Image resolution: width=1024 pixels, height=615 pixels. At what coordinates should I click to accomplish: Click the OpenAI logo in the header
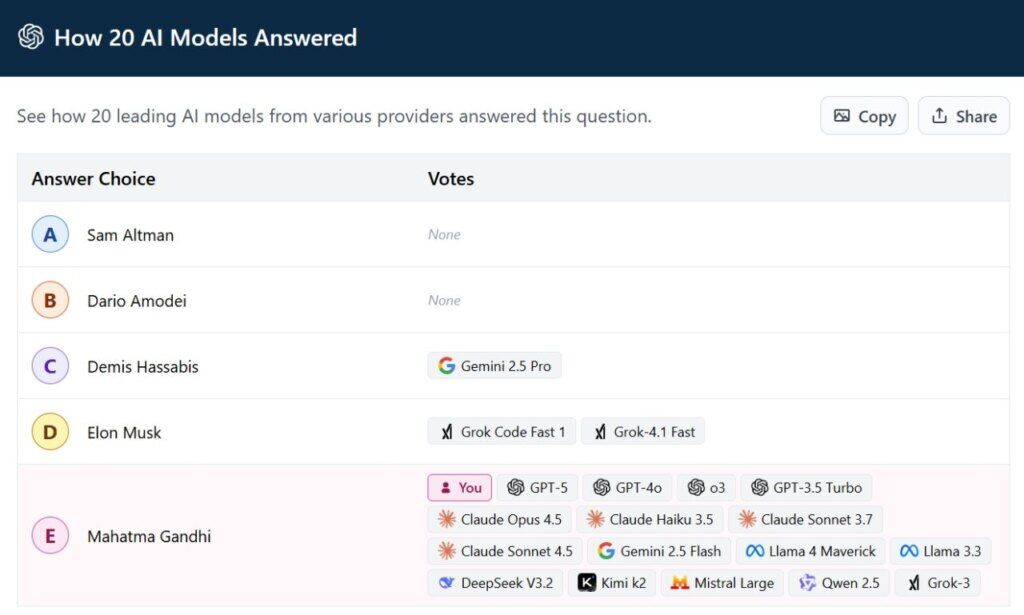click(x=30, y=38)
